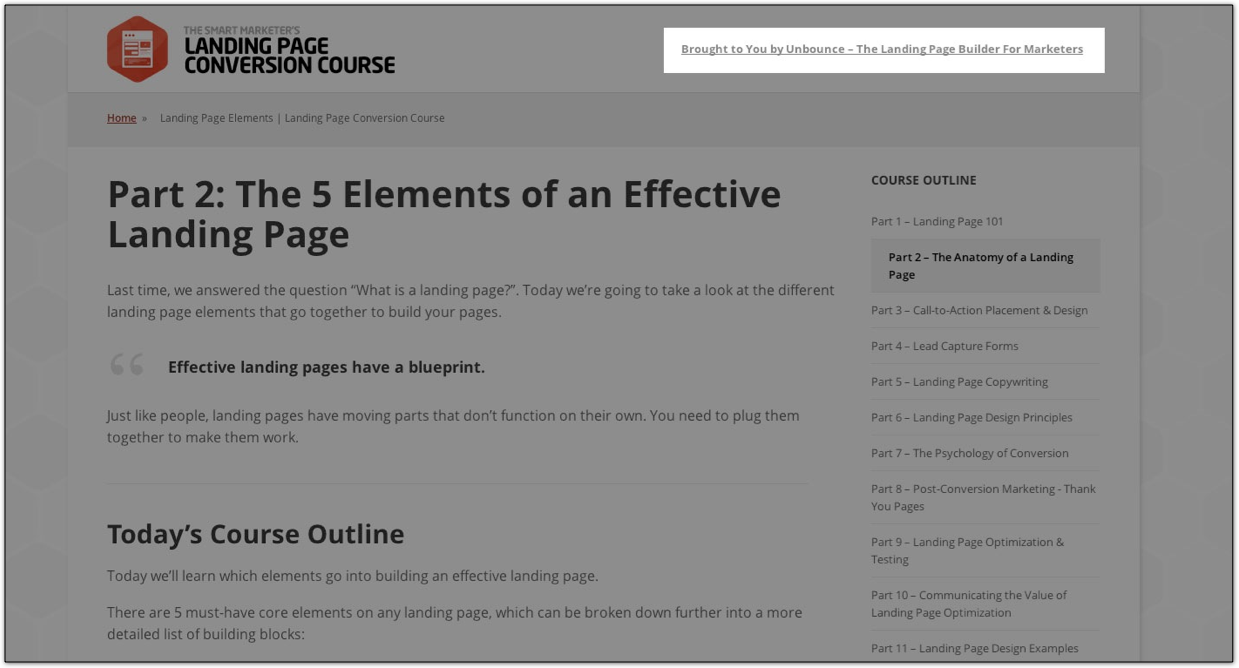
Task: Click the Effective landing pages have a blueprint quote
Action: (x=326, y=367)
